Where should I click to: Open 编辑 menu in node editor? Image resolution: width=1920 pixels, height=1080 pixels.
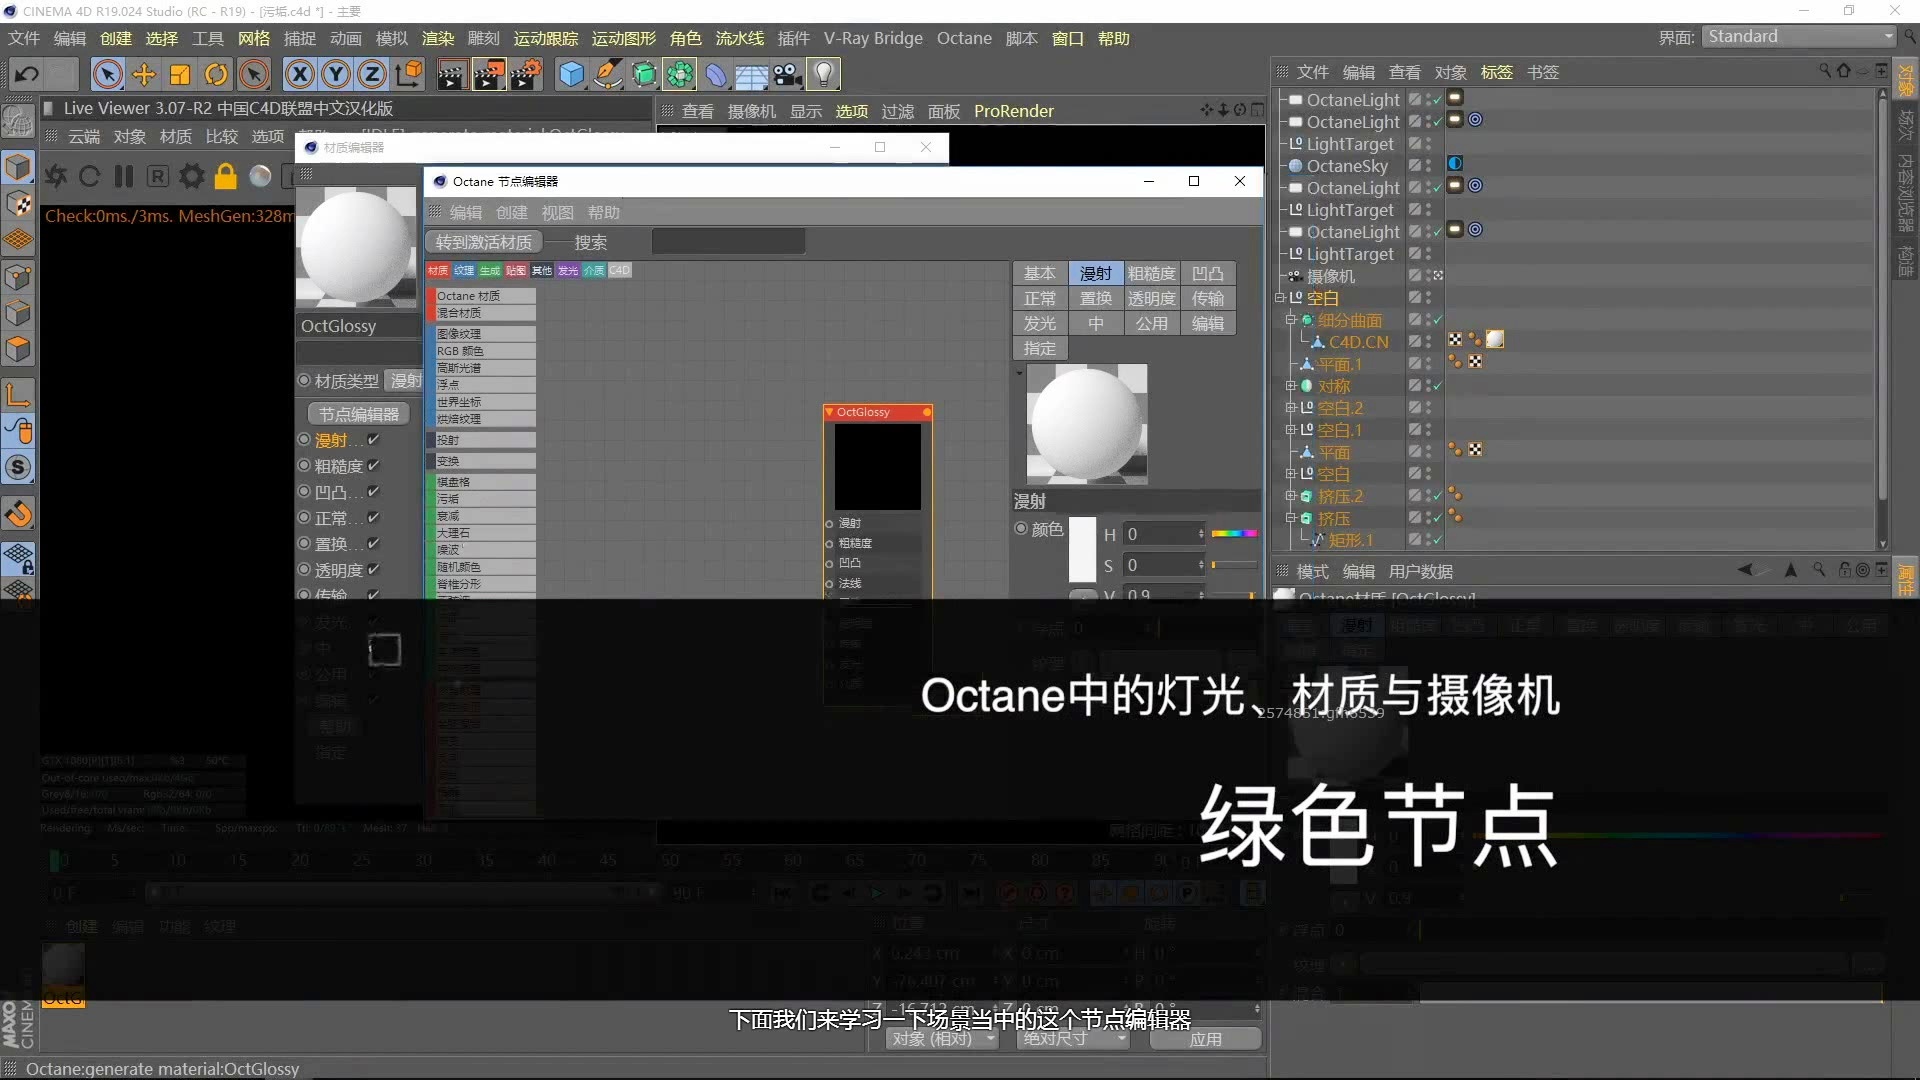tap(466, 213)
